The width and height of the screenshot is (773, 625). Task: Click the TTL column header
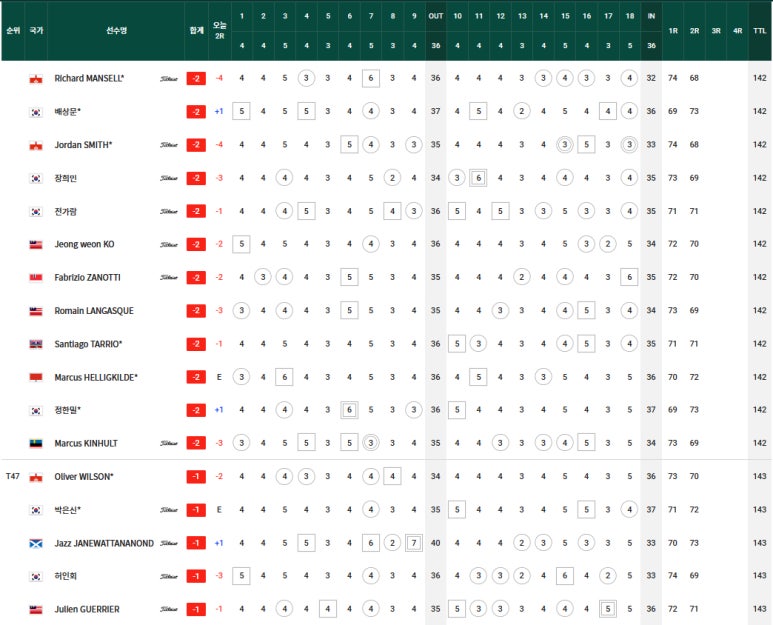[x=760, y=31]
